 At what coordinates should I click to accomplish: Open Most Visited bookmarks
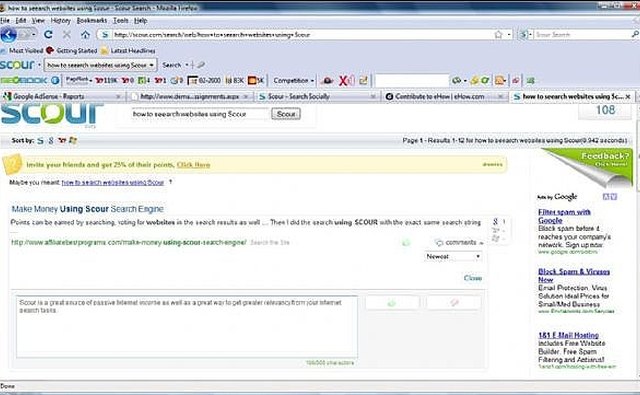click(x=22, y=51)
